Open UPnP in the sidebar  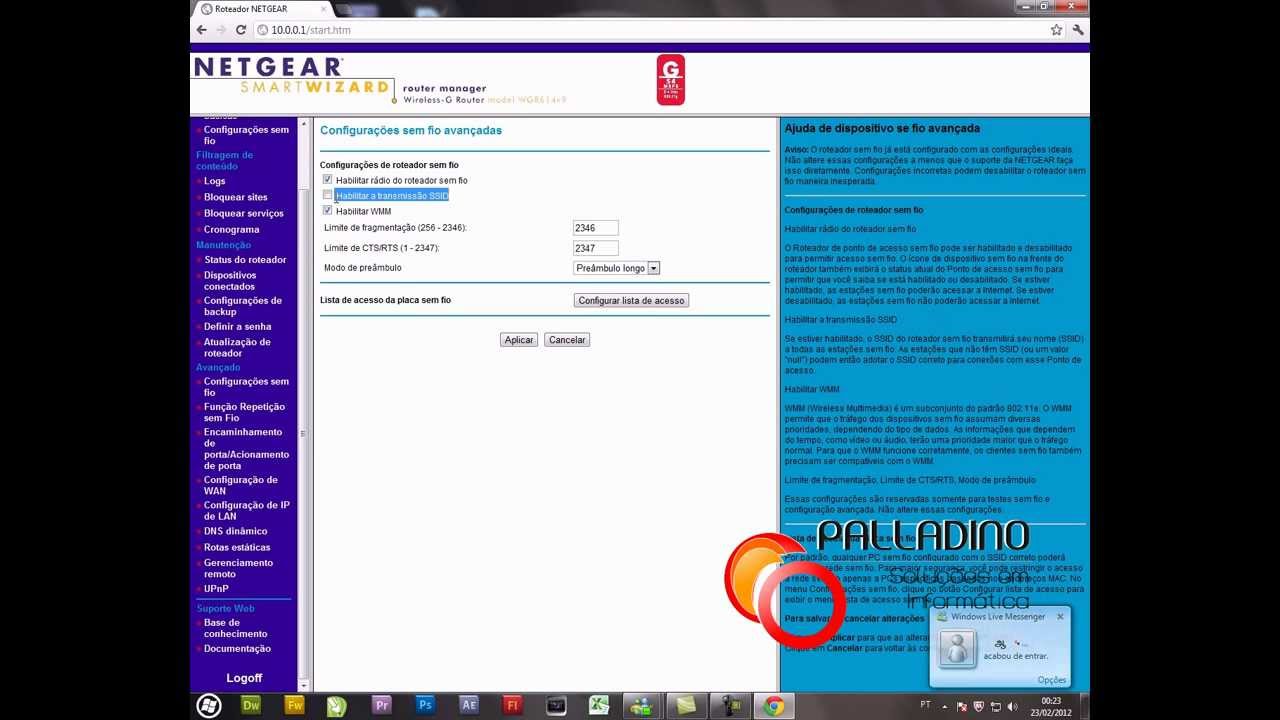tap(216, 589)
